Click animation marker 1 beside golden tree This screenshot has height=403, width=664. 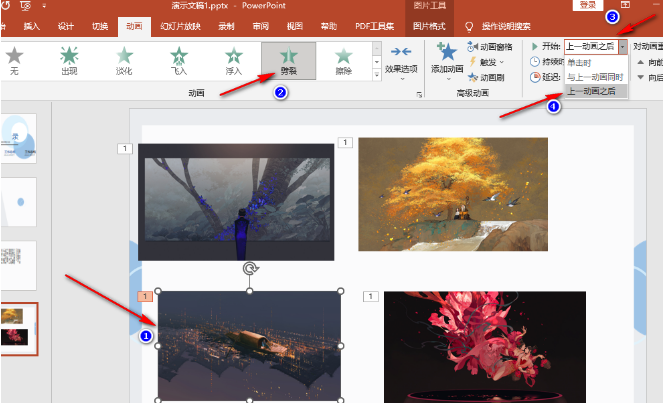click(x=345, y=142)
